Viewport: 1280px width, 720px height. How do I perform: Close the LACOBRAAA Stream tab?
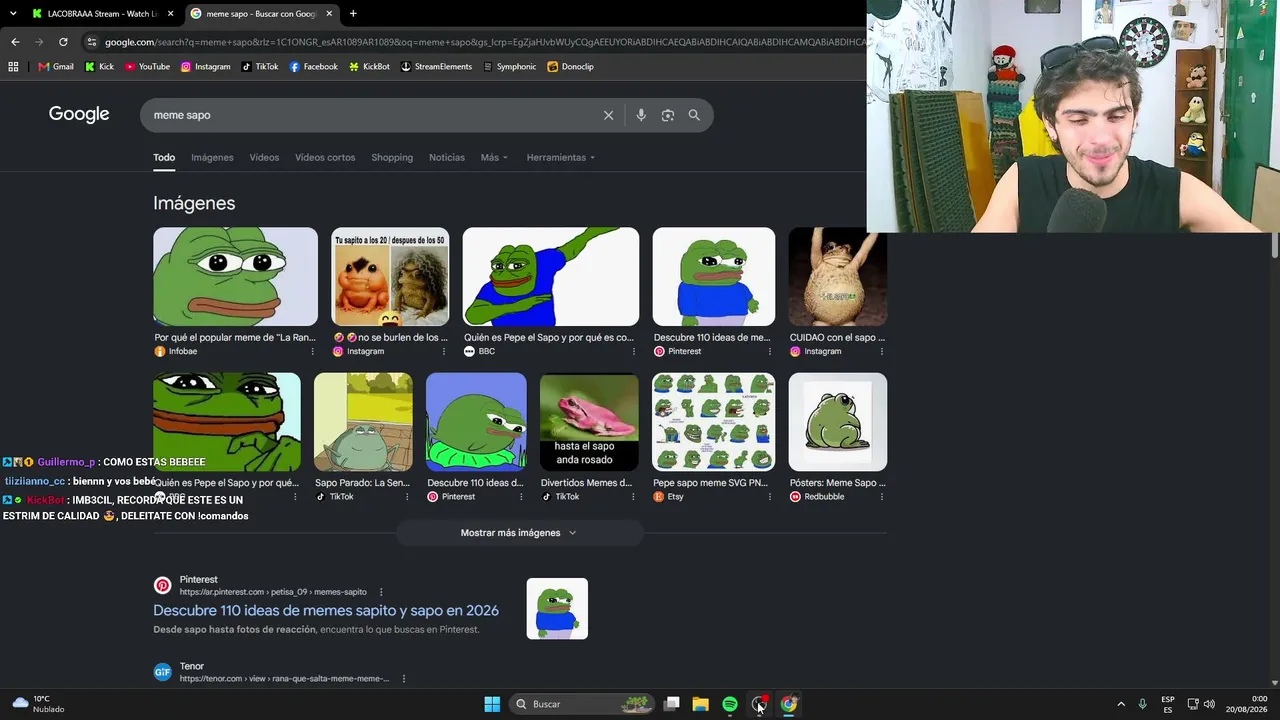(x=171, y=14)
